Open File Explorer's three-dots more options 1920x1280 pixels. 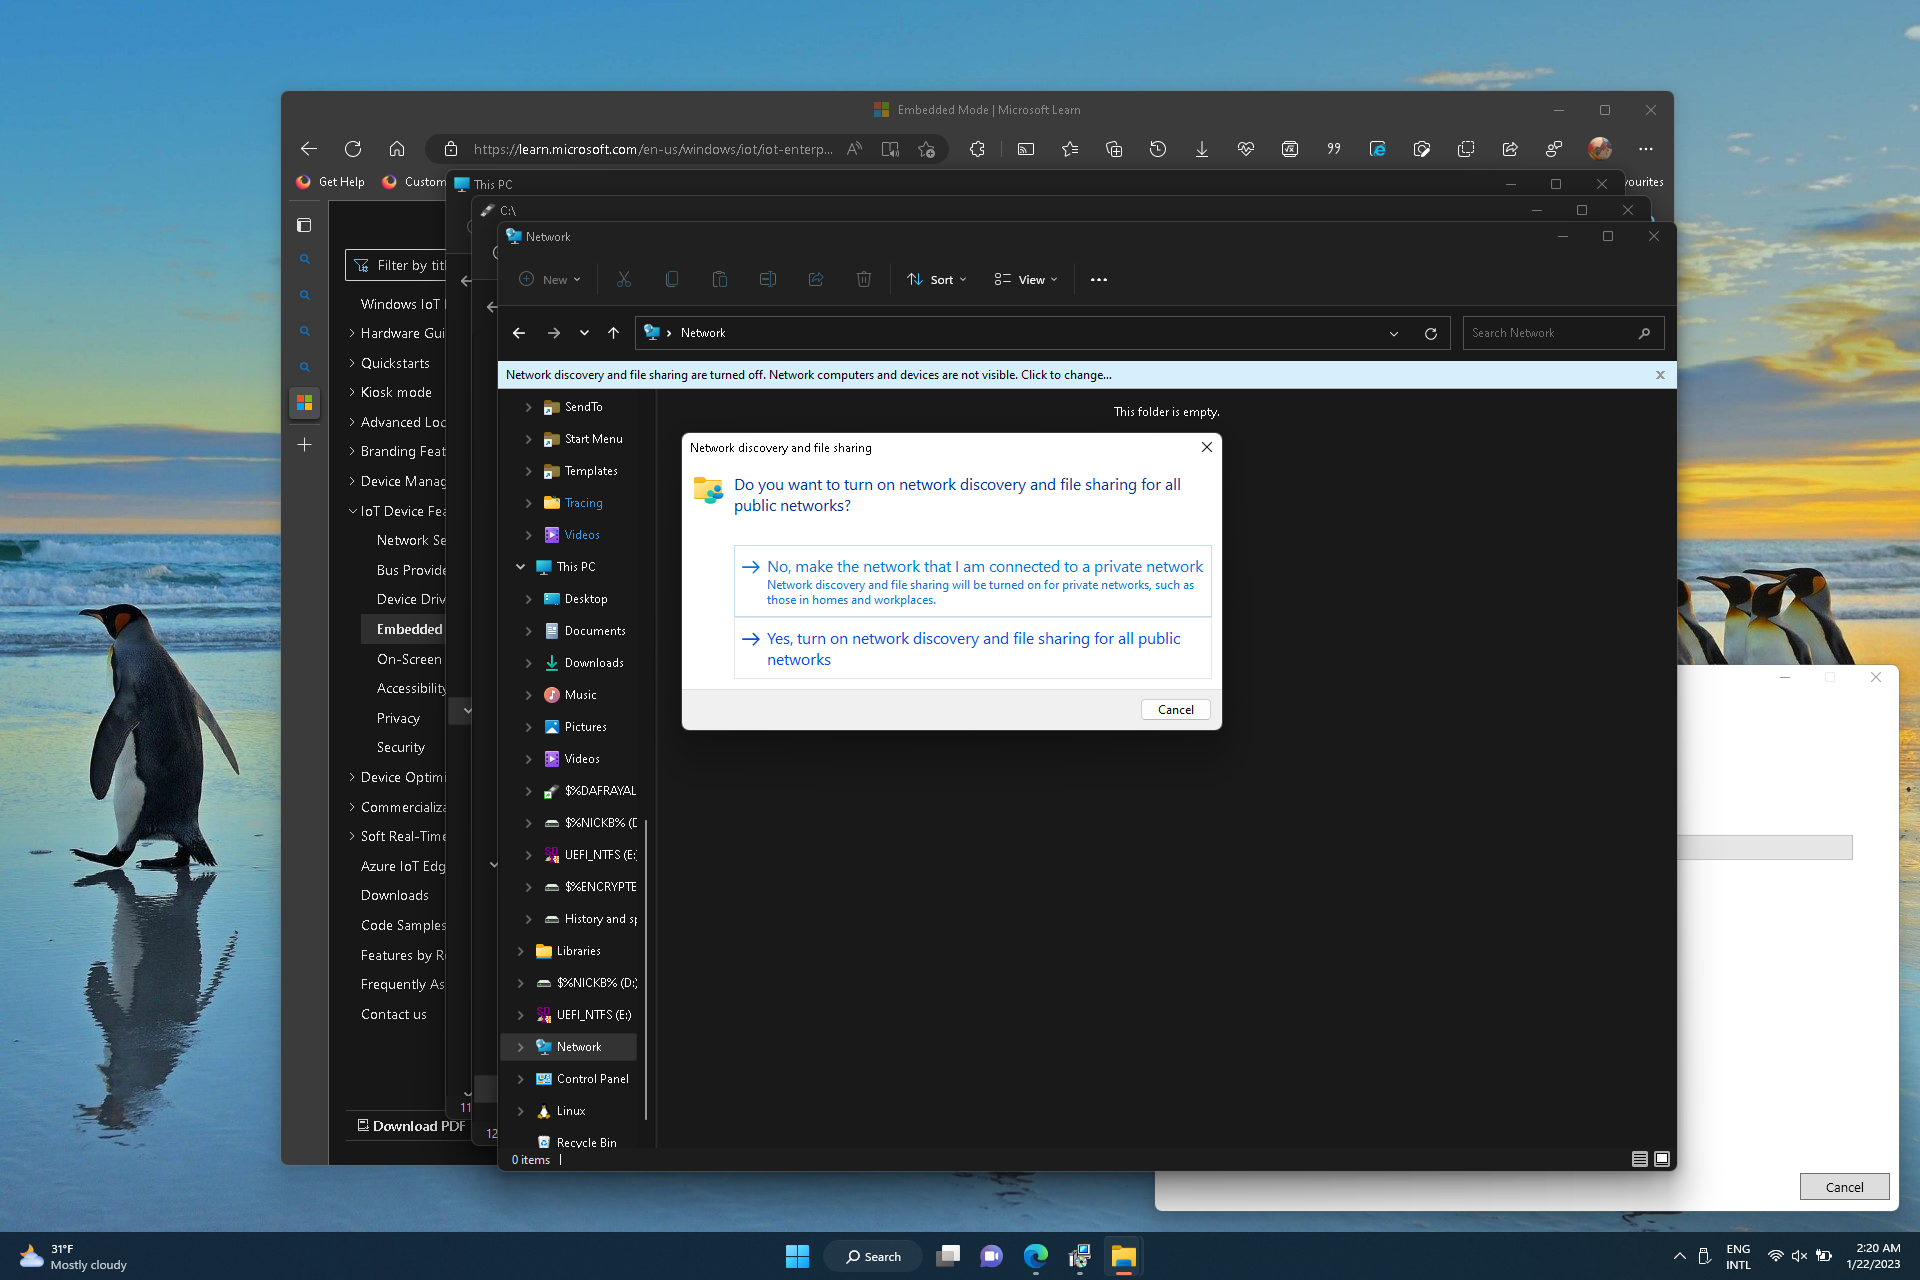1099,280
